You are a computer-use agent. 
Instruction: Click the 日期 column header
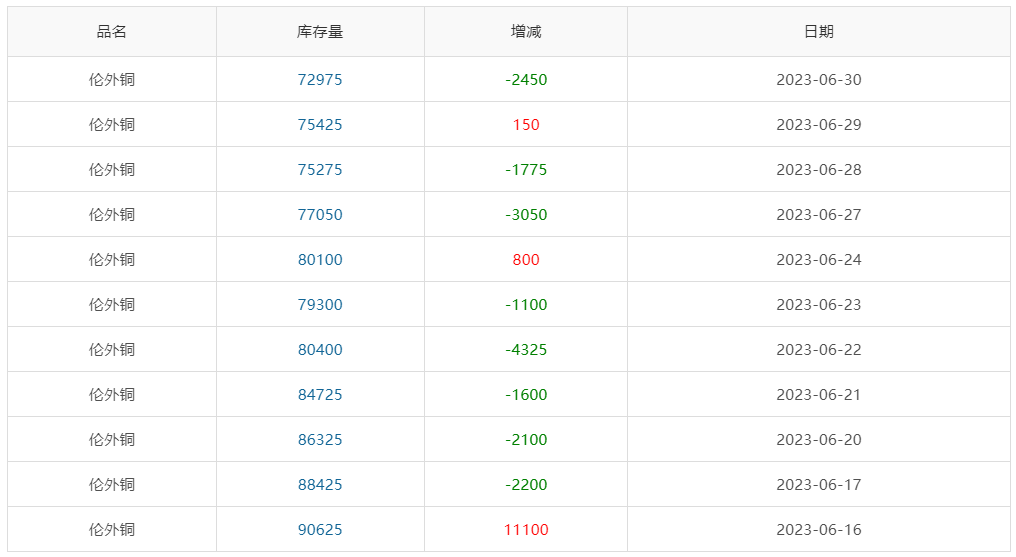point(819,32)
